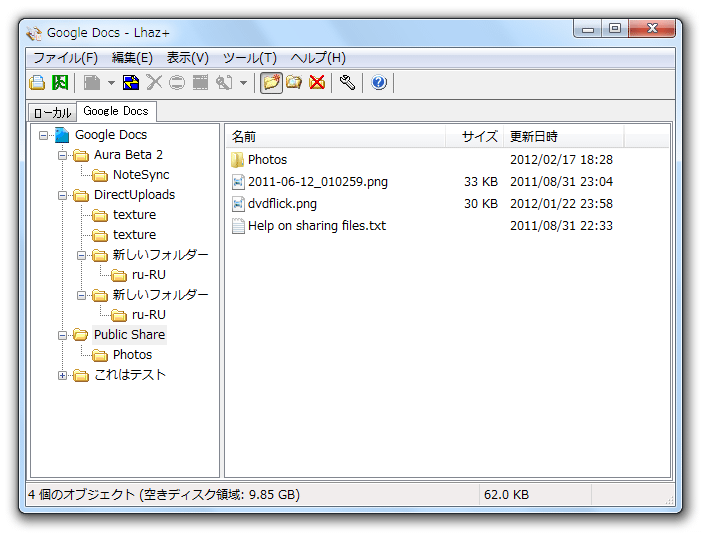Click the 2011/08/31 22:33 date cell
Viewport: 704px width, 533px height.
561,226
